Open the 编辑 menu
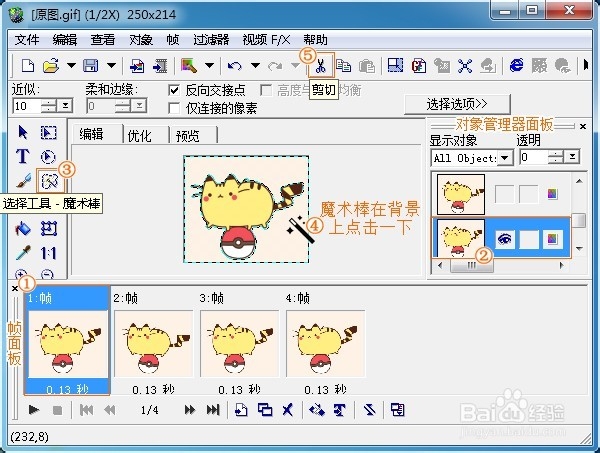 (x=65, y=40)
